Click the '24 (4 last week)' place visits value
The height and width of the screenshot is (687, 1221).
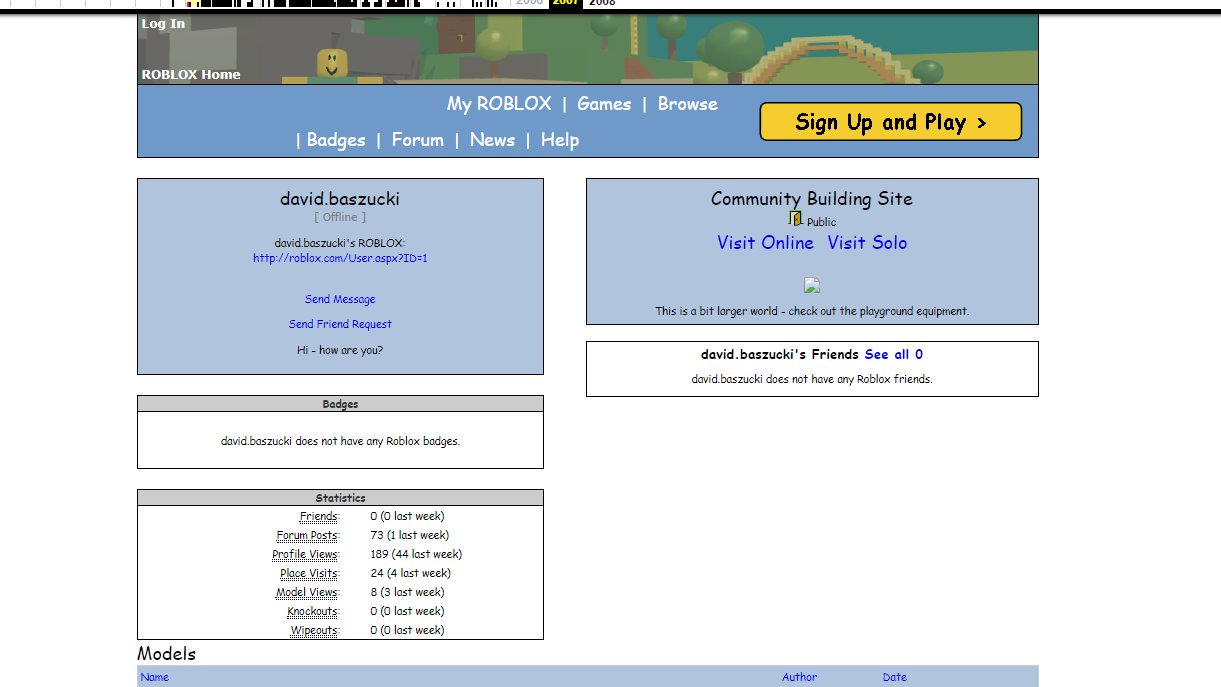pos(410,574)
